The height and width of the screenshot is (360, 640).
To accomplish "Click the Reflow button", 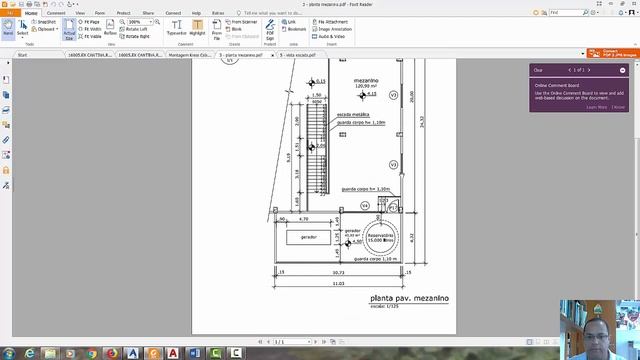I will pos(110,28).
